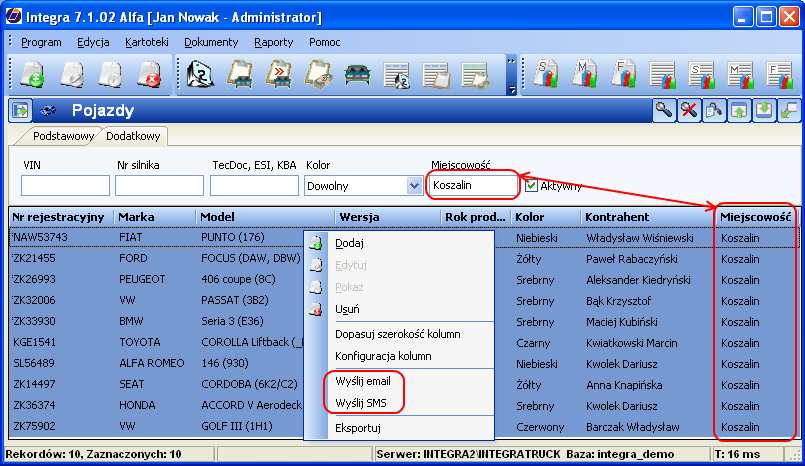Image resolution: width=805 pixels, height=466 pixels.
Task: Click the green up-arrow panel icon
Action: point(739,110)
